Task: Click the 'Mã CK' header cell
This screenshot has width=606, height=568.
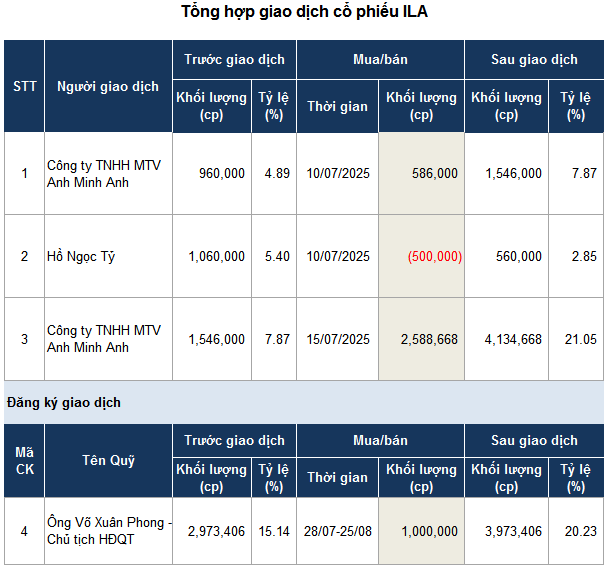Action: (x=24, y=461)
